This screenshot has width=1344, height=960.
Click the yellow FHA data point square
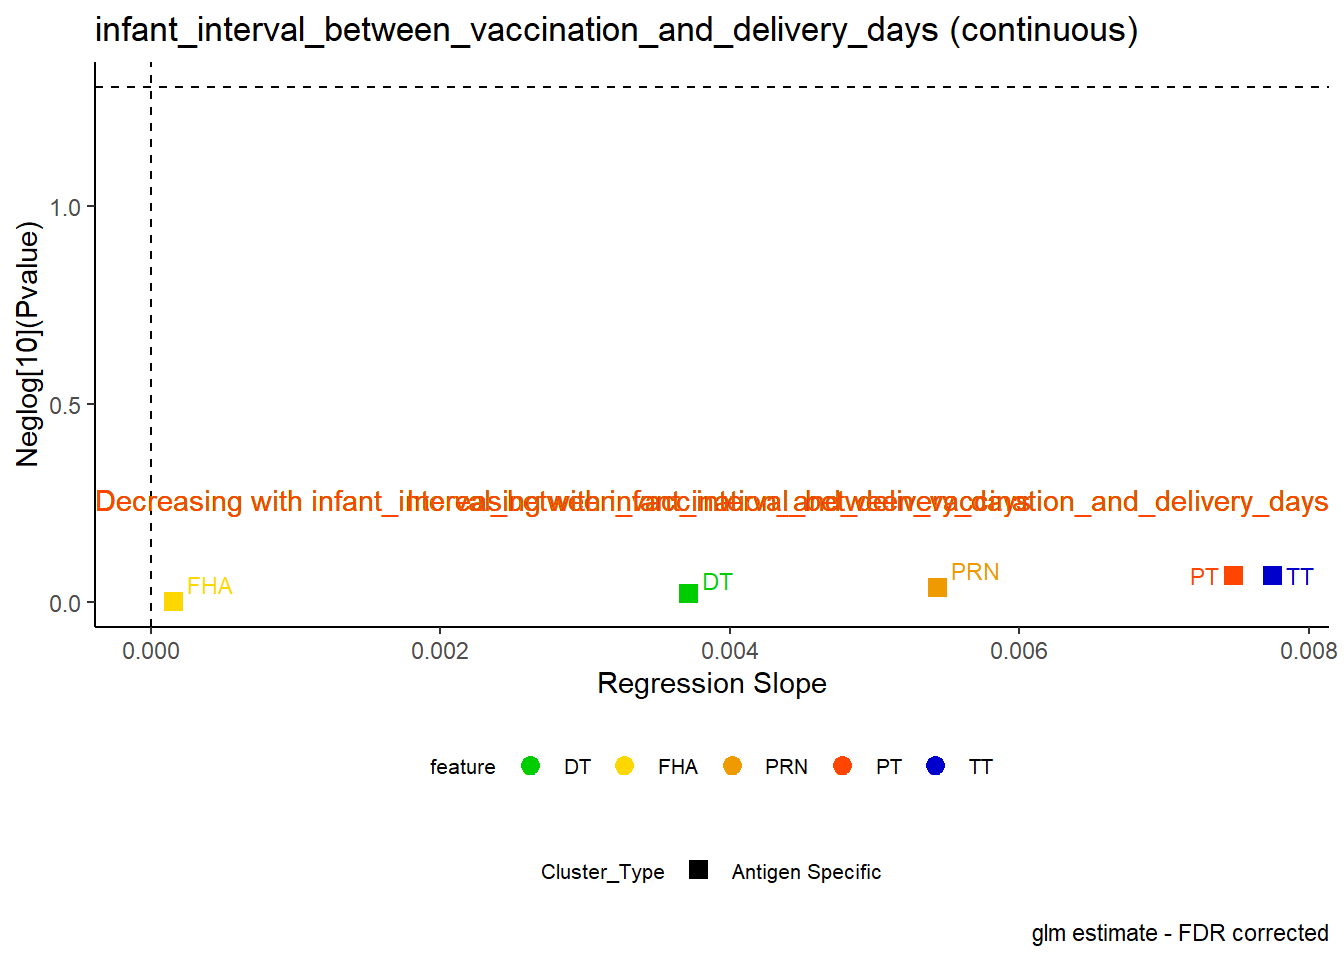(x=173, y=601)
